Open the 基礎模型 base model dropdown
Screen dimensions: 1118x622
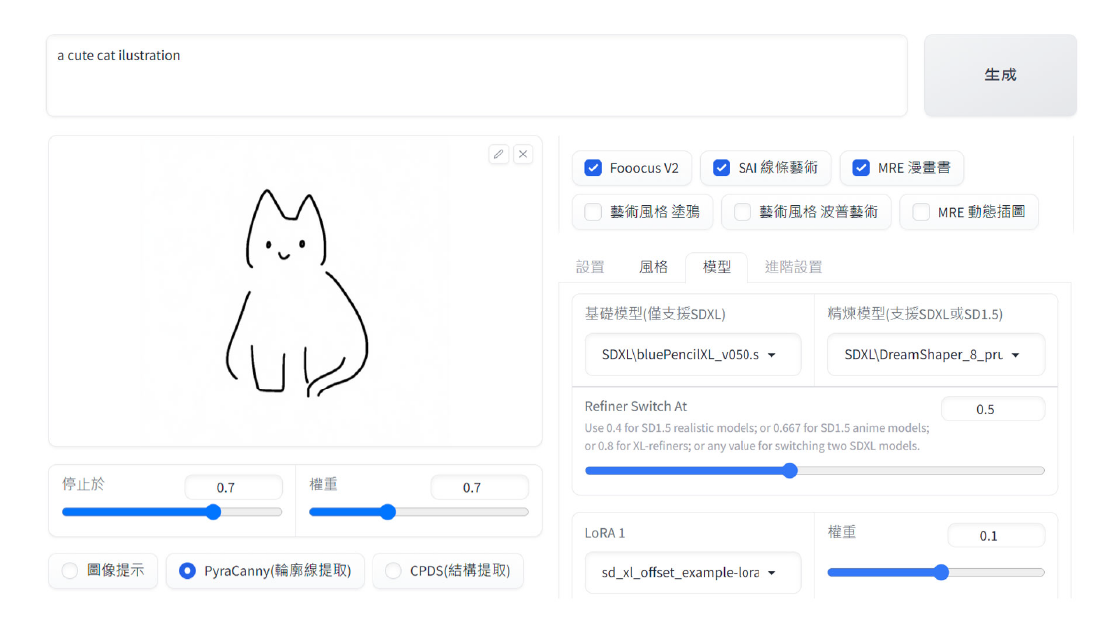click(692, 355)
